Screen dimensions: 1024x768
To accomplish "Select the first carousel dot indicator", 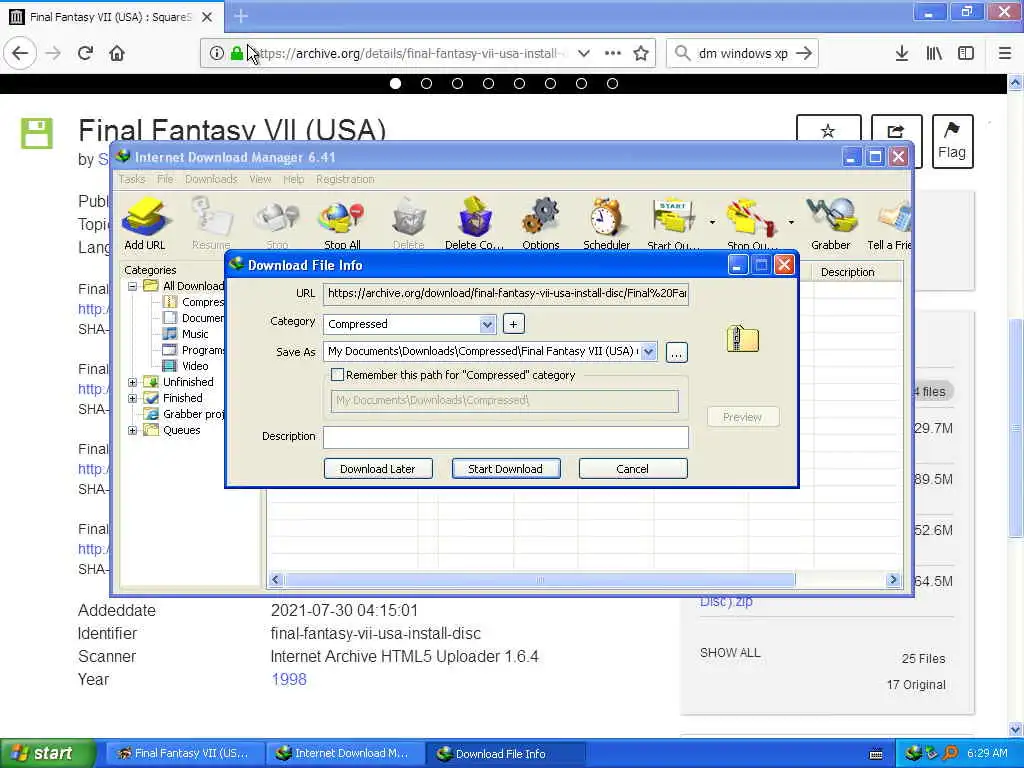I will pos(395,84).
